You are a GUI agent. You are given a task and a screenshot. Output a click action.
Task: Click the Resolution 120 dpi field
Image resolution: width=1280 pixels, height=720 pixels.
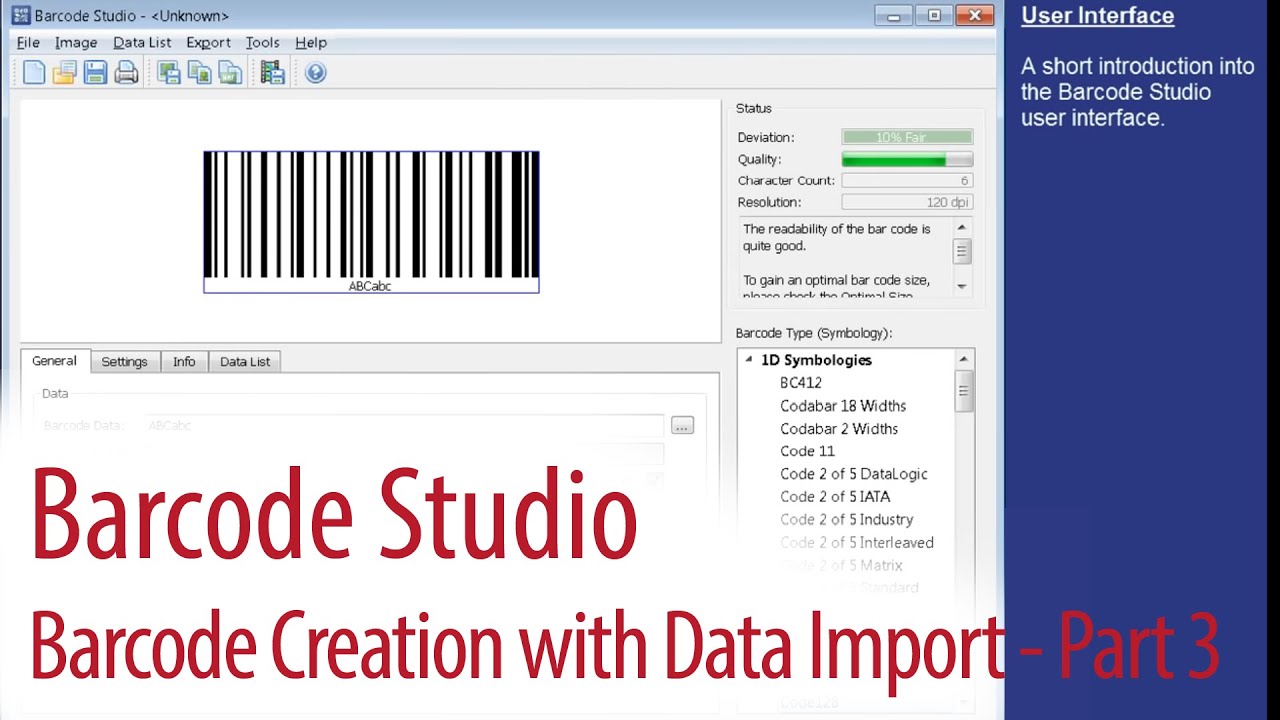(x=907, y=202)
